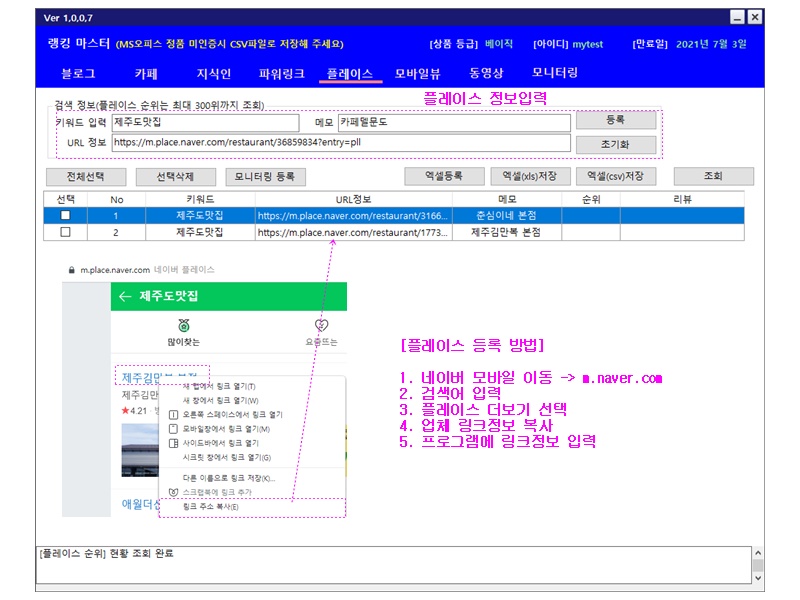The image size is (800, 600).
Task: Click the 순위 column header
Action: [591, 199]
